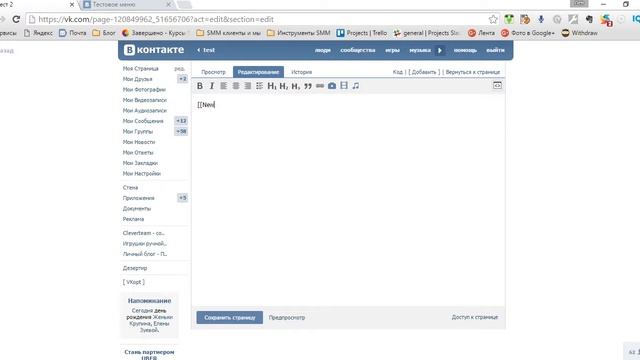
Task: Open Доступ к странице settings
Action: click(x=475, y=317)
